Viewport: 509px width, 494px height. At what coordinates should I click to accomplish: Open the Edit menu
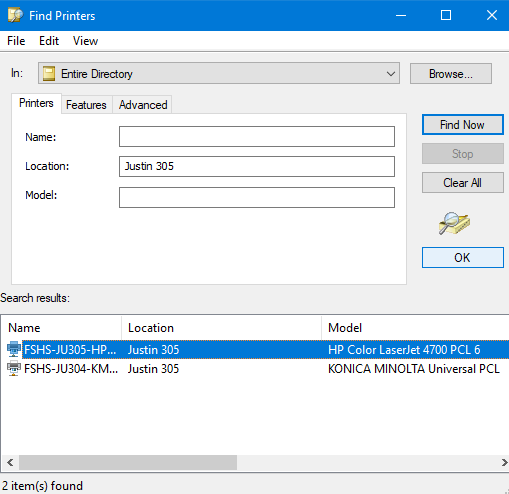49,41
